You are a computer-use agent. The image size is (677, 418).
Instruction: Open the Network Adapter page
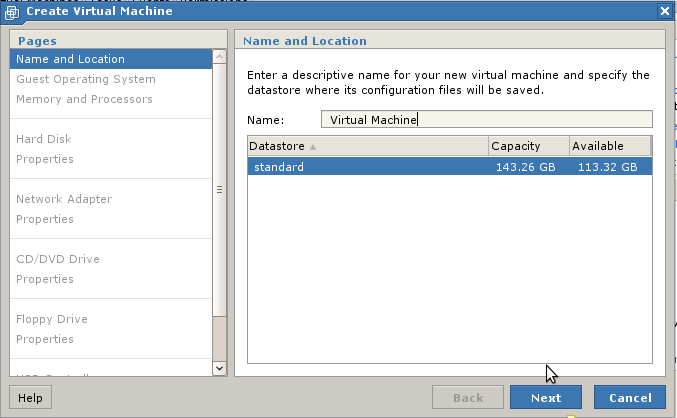(x=64, y=199)
